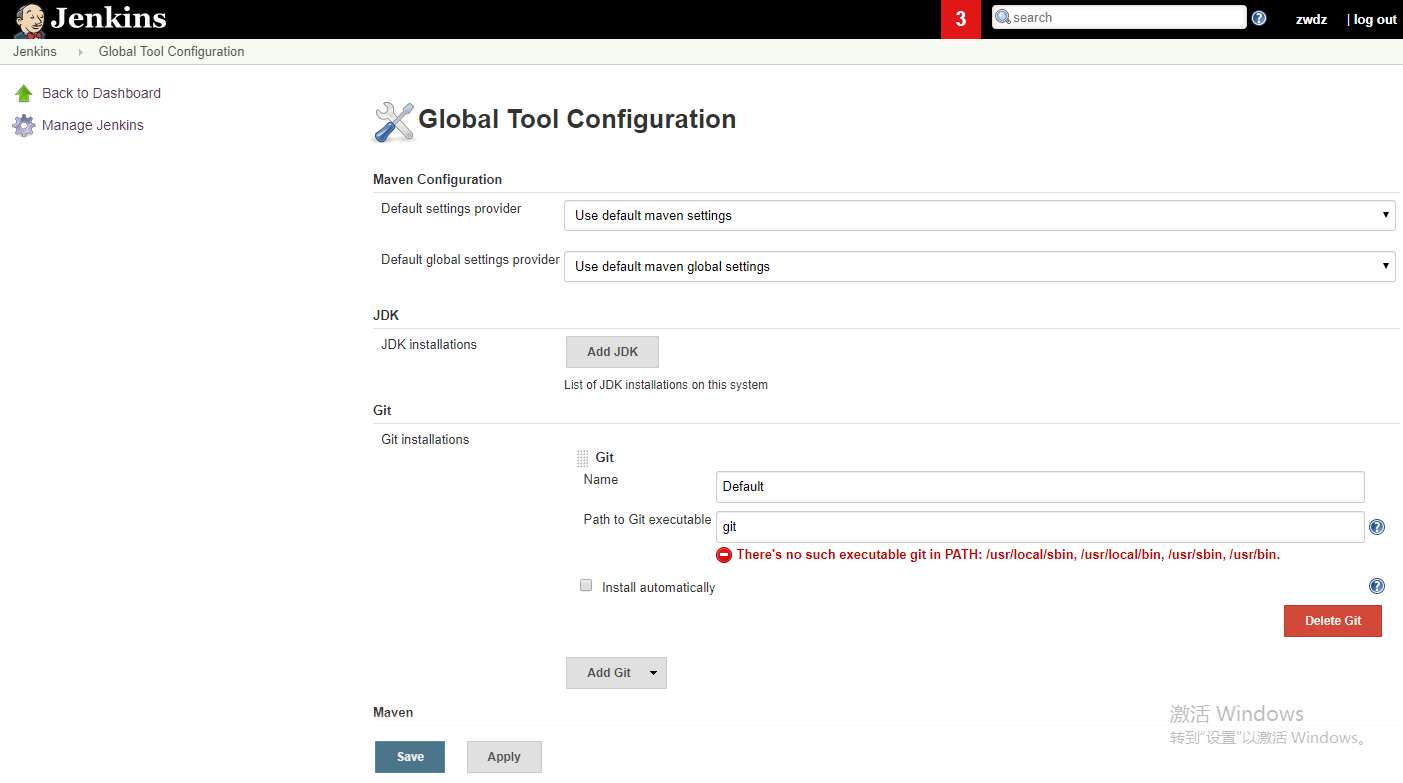The width and height of the screenshot is (1403, 783).
Task: Click the Global Tool Configuration breadcrumb
Action: (171, 52)
